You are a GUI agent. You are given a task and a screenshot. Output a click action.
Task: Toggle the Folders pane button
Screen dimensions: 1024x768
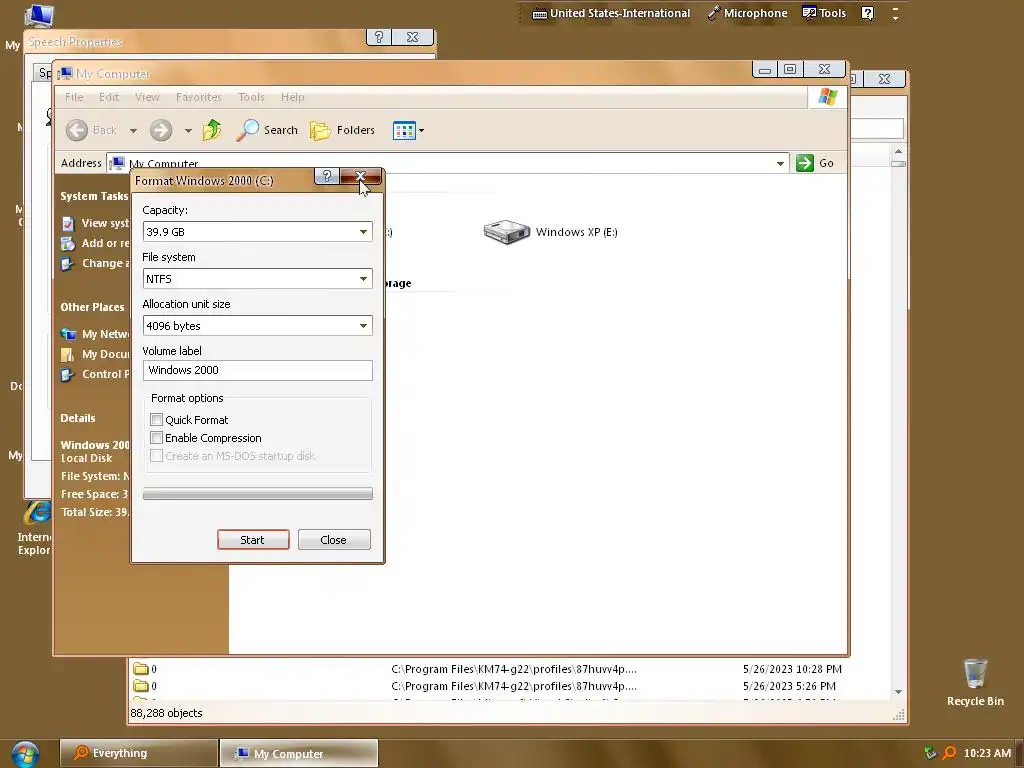[342, 130]
